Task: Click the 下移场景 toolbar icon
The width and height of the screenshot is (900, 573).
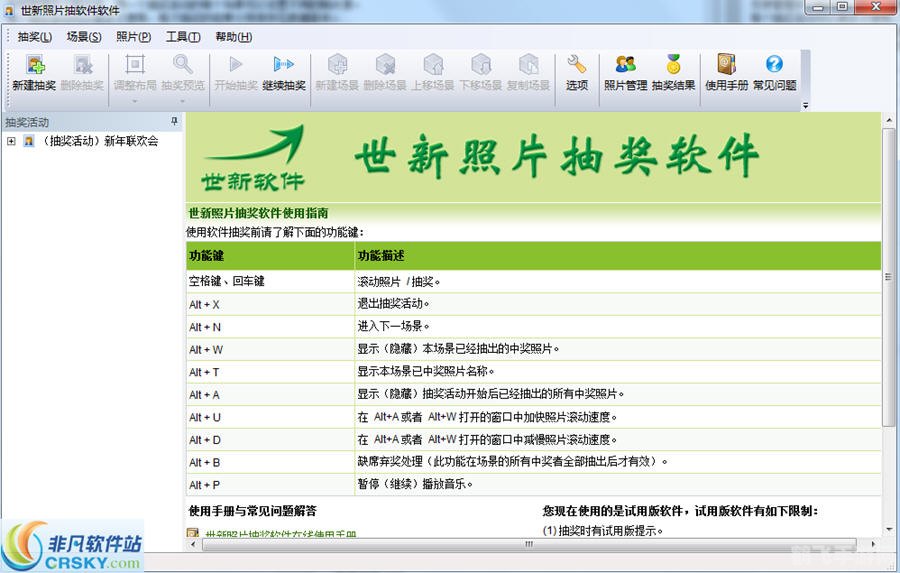Action: tap(481, 64)
